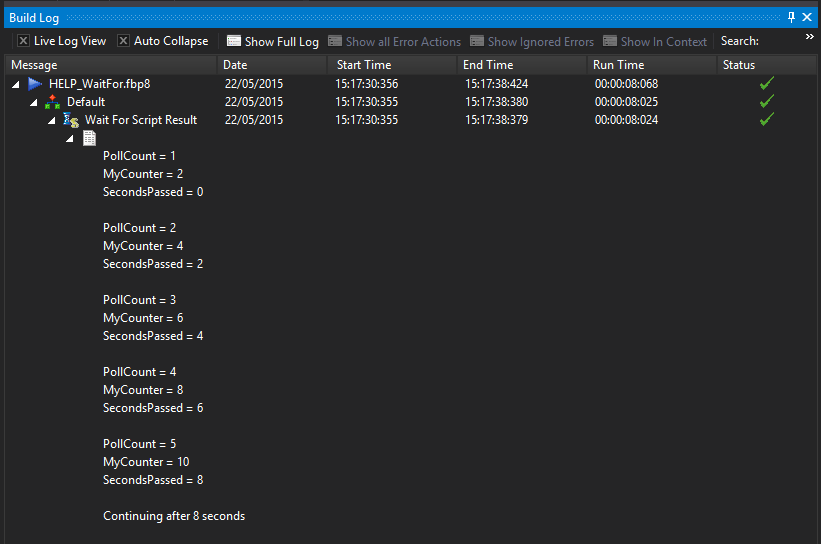
Task: Click the 'SecondsPassed = 6' log line
Action: tap(153, 408)
